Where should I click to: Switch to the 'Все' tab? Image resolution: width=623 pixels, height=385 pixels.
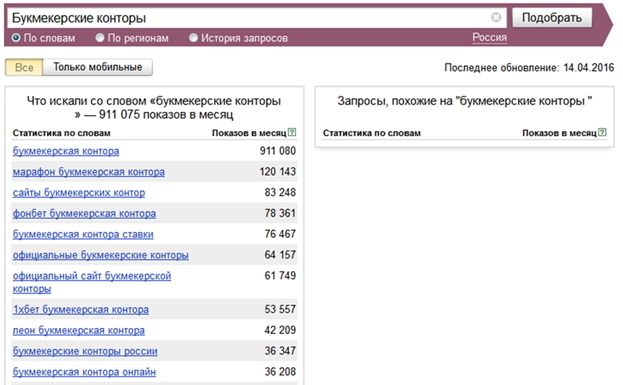coord(24,67)
